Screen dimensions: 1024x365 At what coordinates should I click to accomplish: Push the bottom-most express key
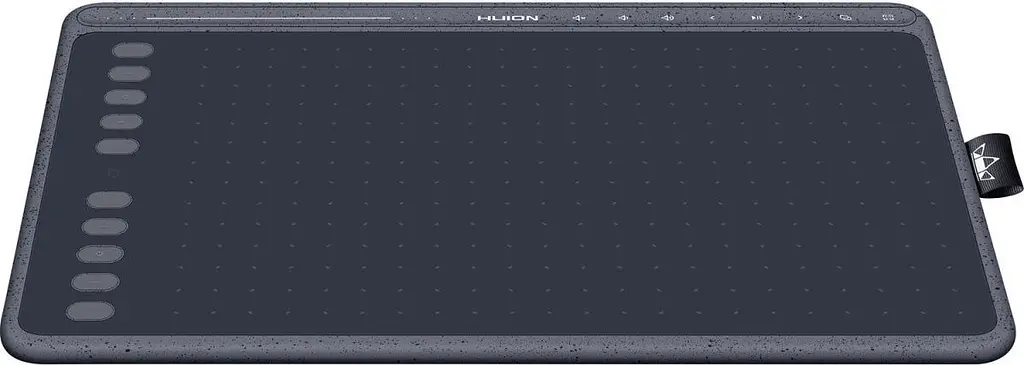coord(90,311)
